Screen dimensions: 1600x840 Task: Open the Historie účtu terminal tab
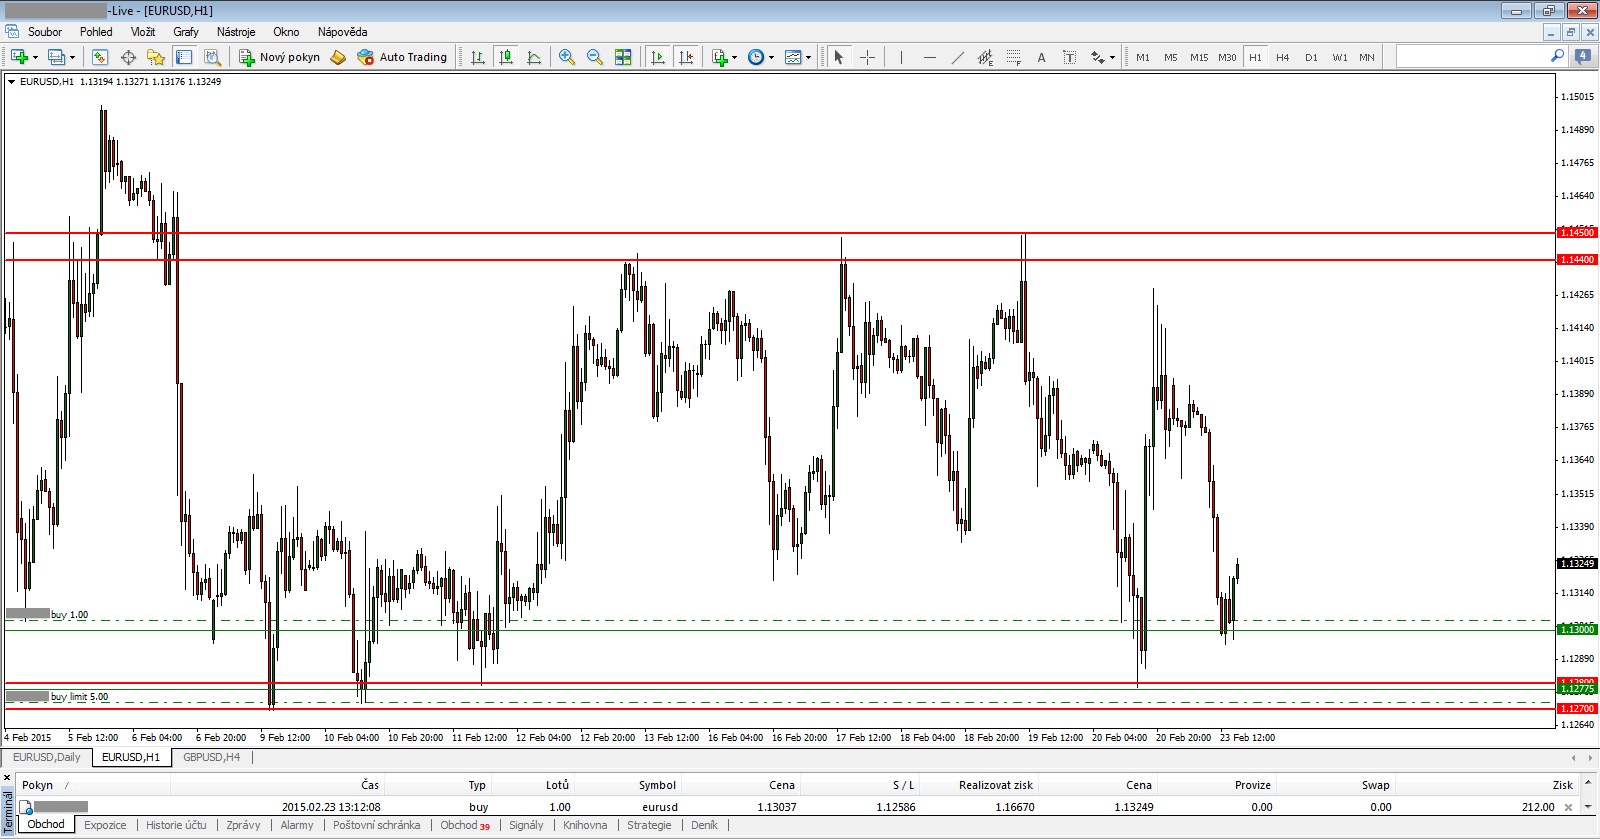[176, 825]
